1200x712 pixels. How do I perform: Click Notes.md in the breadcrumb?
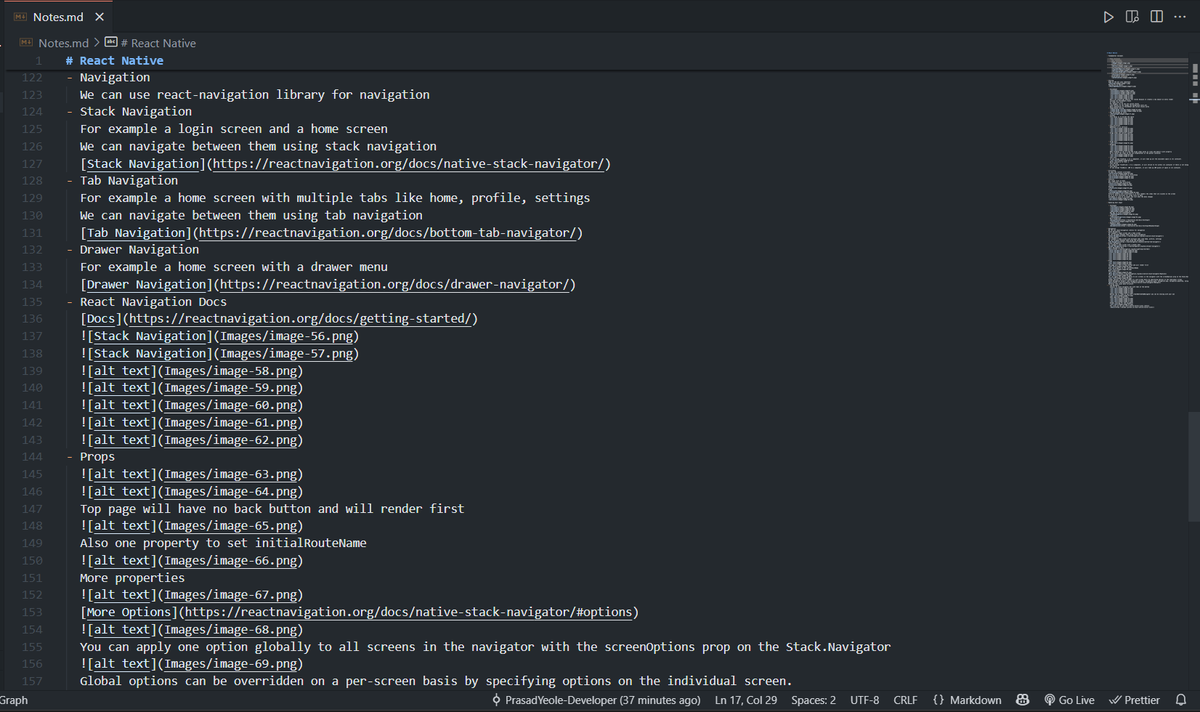[x=63, y=43]
